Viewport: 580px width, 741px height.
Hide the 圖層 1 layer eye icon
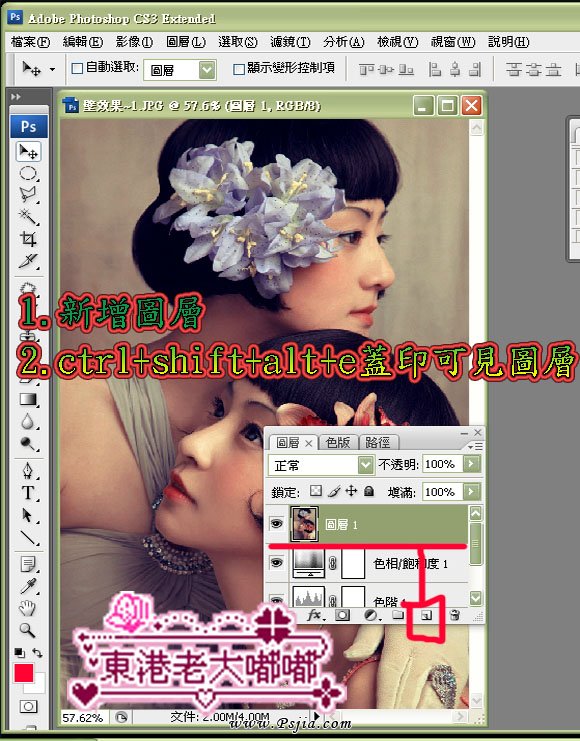pos(276,523)
